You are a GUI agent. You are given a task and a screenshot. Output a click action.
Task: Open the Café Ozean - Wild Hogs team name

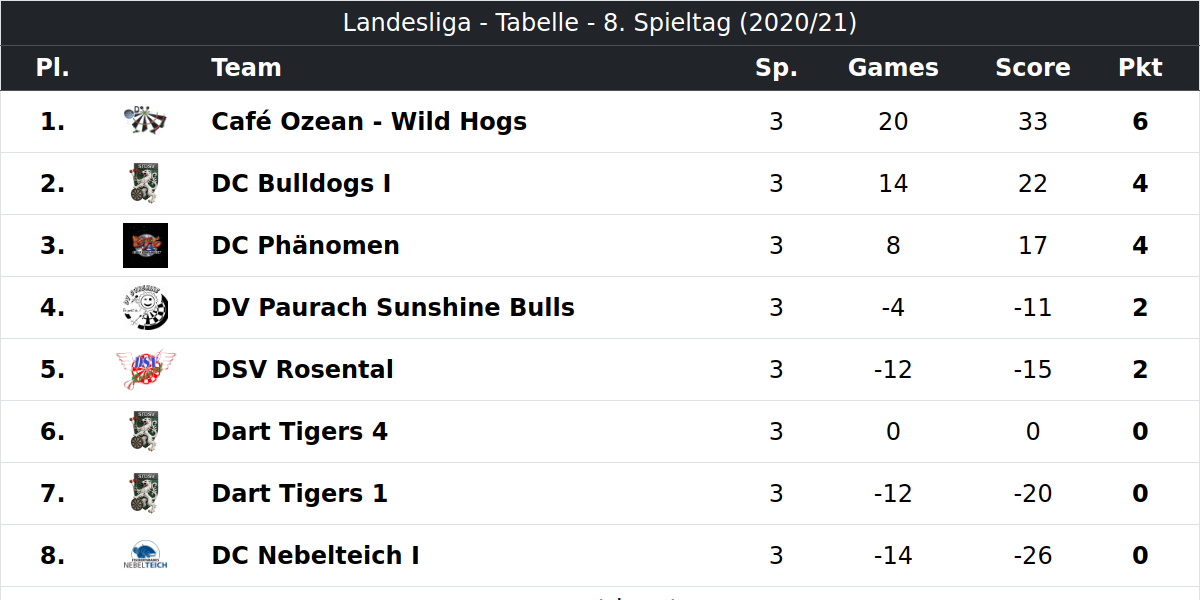pyautogui.click(x=369, y=122)
